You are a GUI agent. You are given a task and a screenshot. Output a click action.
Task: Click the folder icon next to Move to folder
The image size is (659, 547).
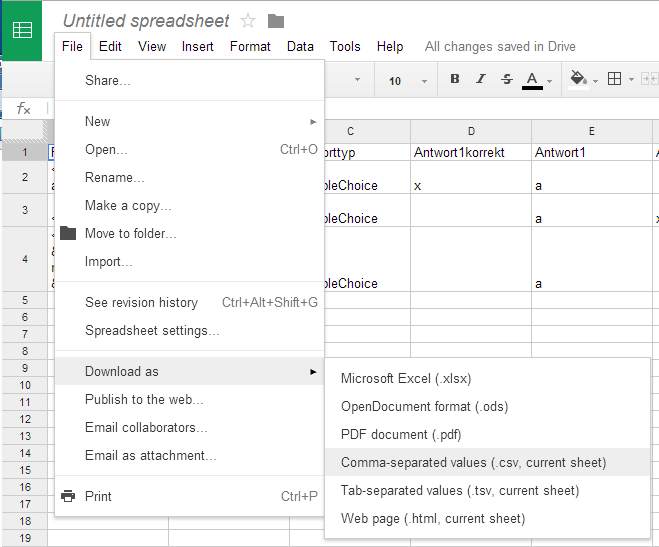tap(68, 233)
